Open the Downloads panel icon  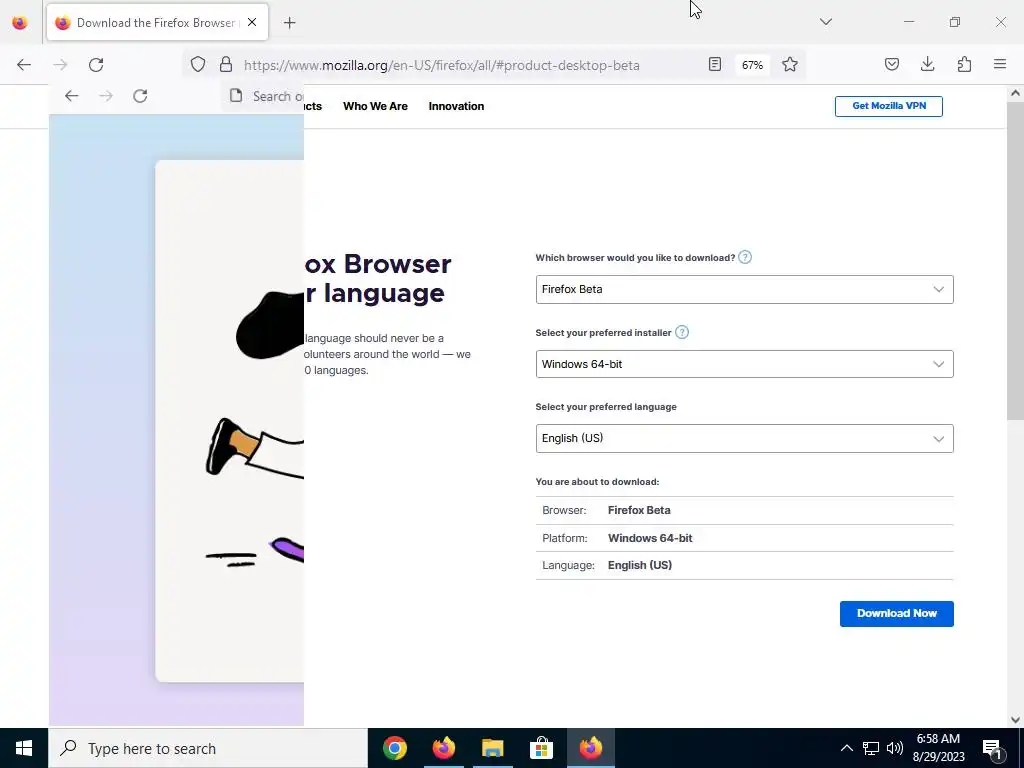(927, 65)
